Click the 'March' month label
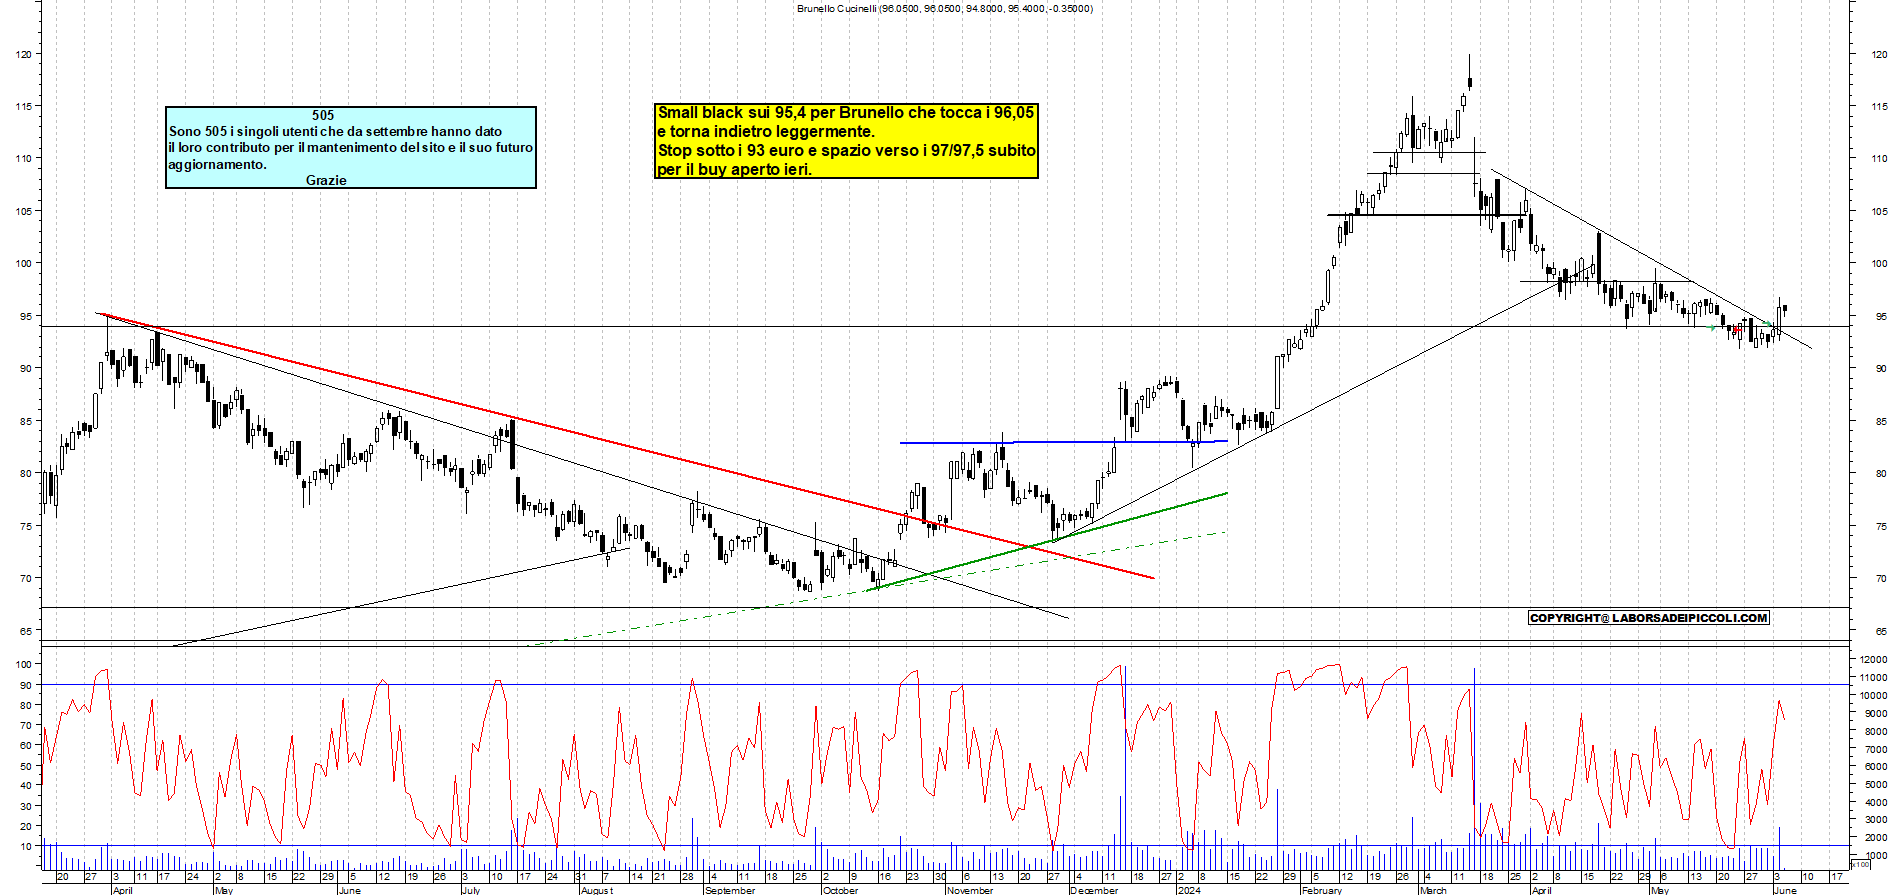1890x895 pixels. 1433,890
